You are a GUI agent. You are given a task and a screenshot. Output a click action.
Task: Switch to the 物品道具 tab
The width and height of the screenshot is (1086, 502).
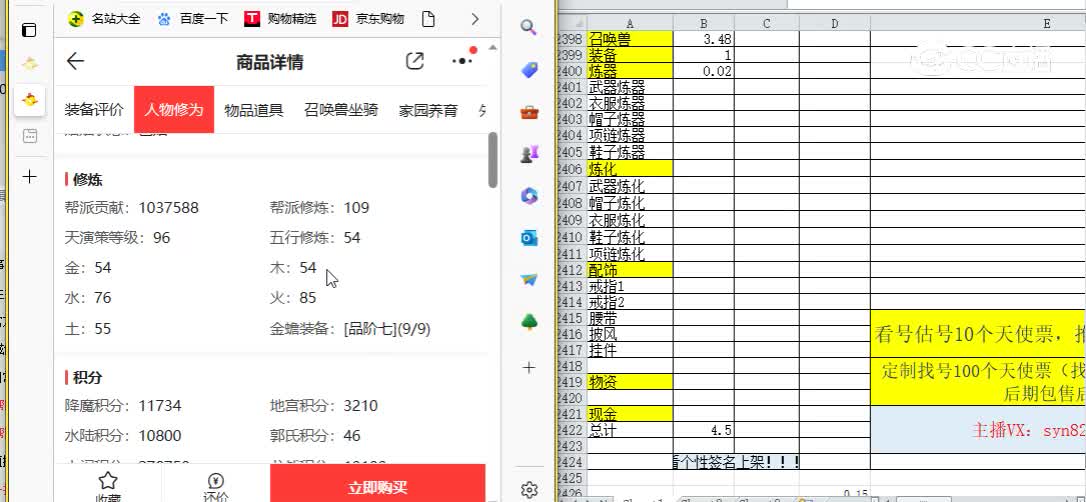(x=253, y=109)
